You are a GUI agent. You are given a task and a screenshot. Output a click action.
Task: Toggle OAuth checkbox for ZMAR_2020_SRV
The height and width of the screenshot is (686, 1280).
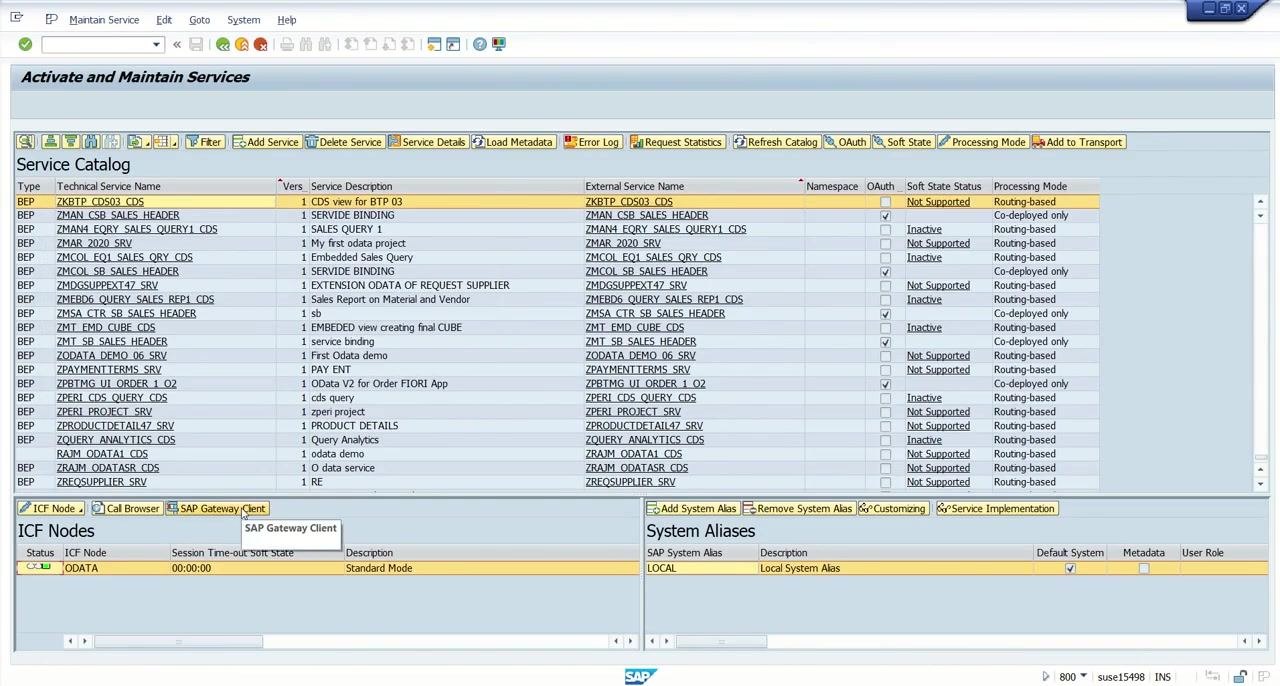[885, 244]
